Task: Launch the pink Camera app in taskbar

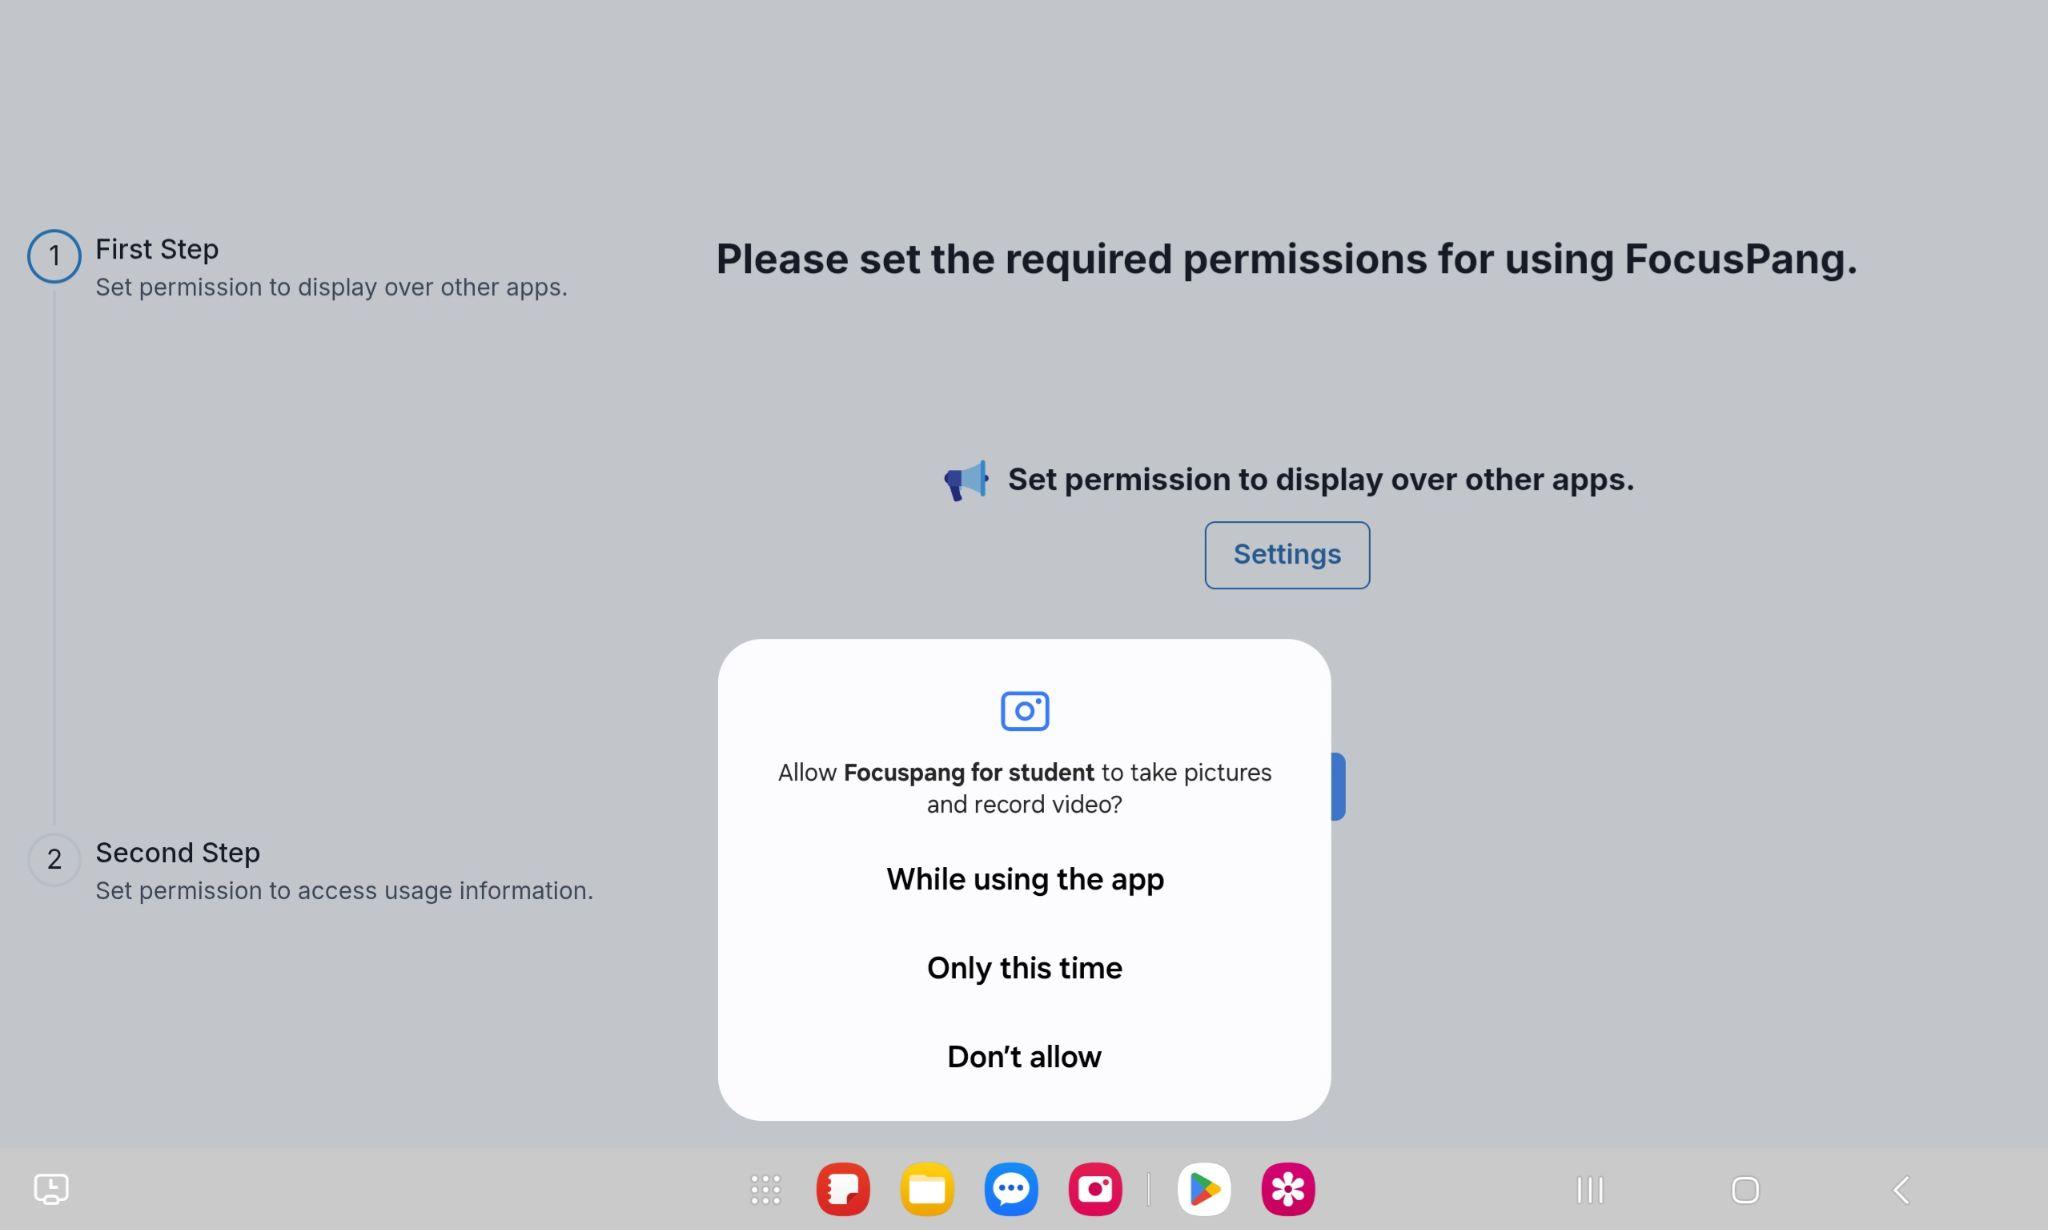Action: pos(1095,1189)
